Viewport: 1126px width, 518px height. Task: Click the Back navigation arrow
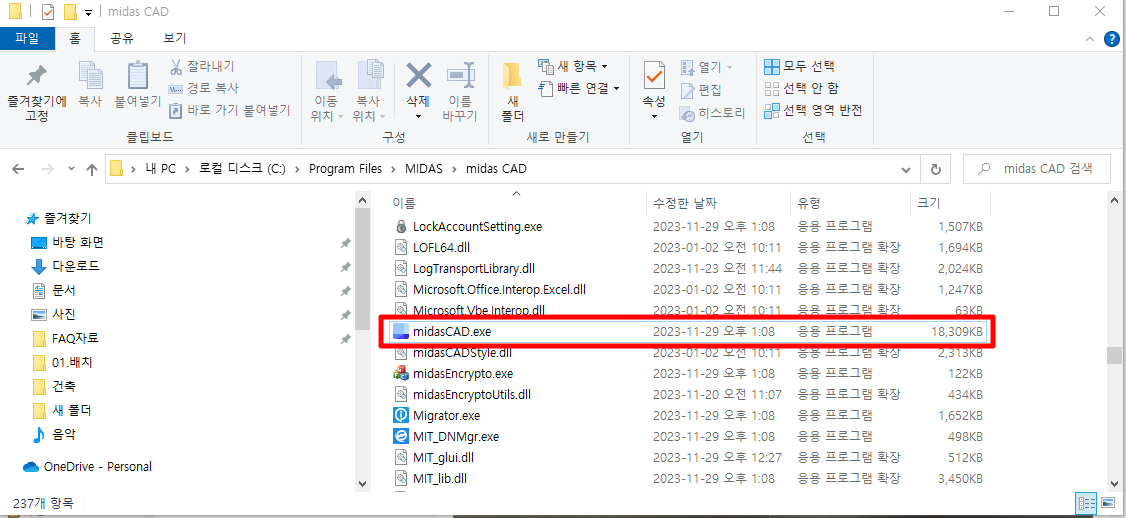19,170
